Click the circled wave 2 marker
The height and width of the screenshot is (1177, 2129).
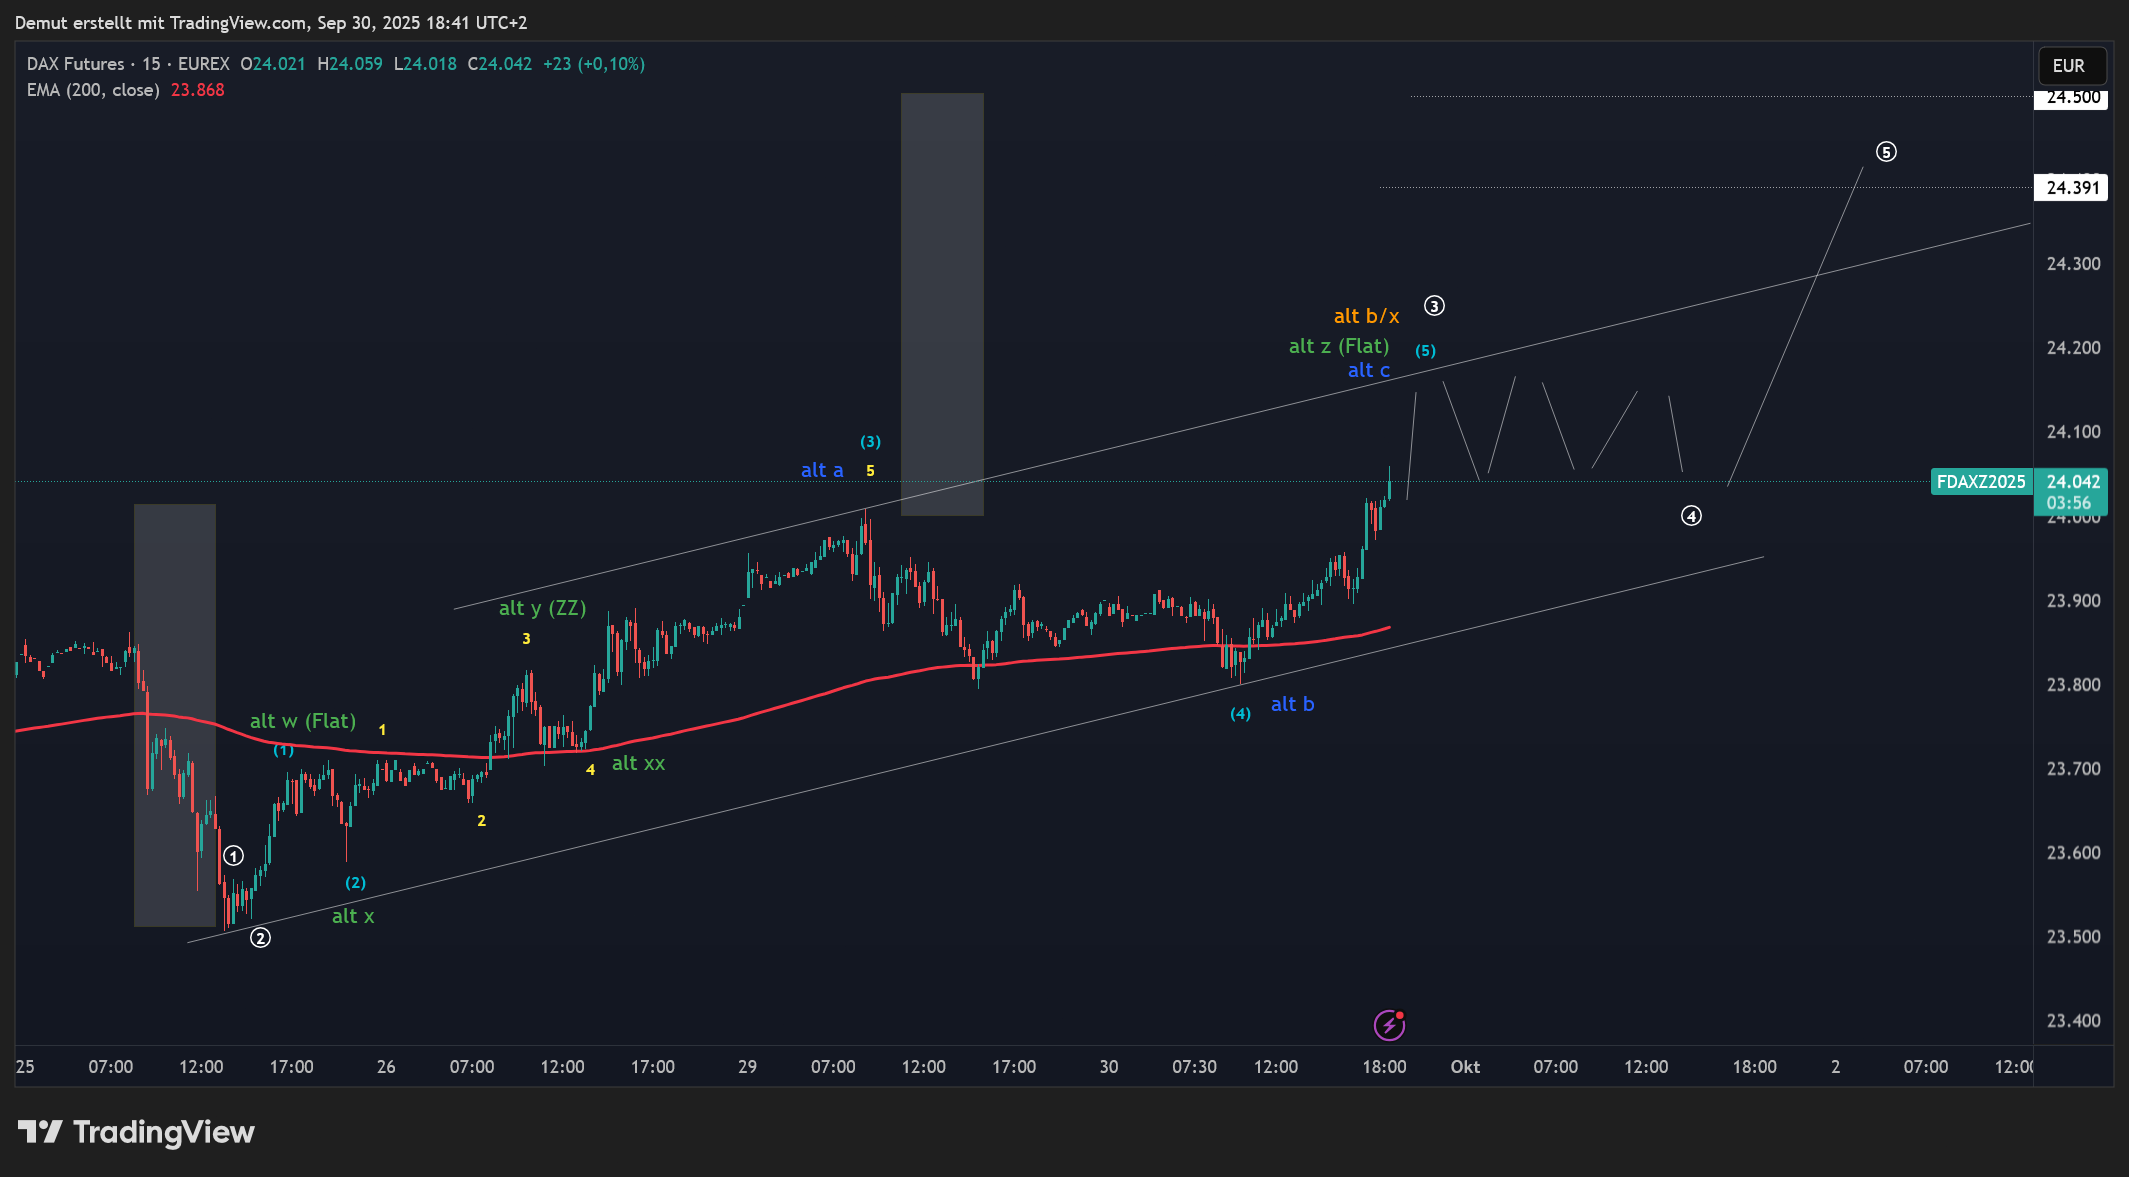(x=260, y=938)
